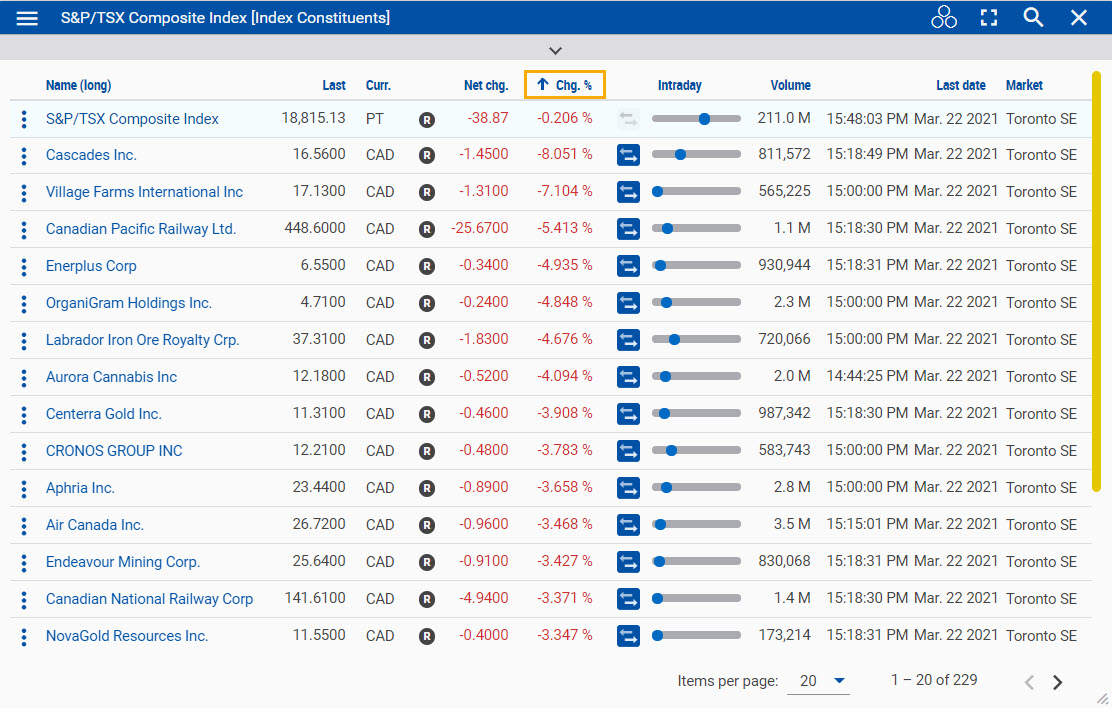
Task: Click the greyed intraday icon on the Composite Index row
Action: point(628,118)
